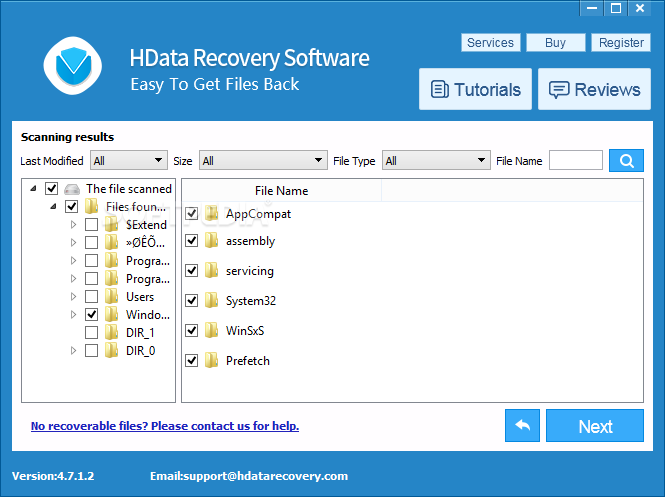Click the $Extend folder icon in tree
This screenshot has height=497, width=665.
(112, 224)
